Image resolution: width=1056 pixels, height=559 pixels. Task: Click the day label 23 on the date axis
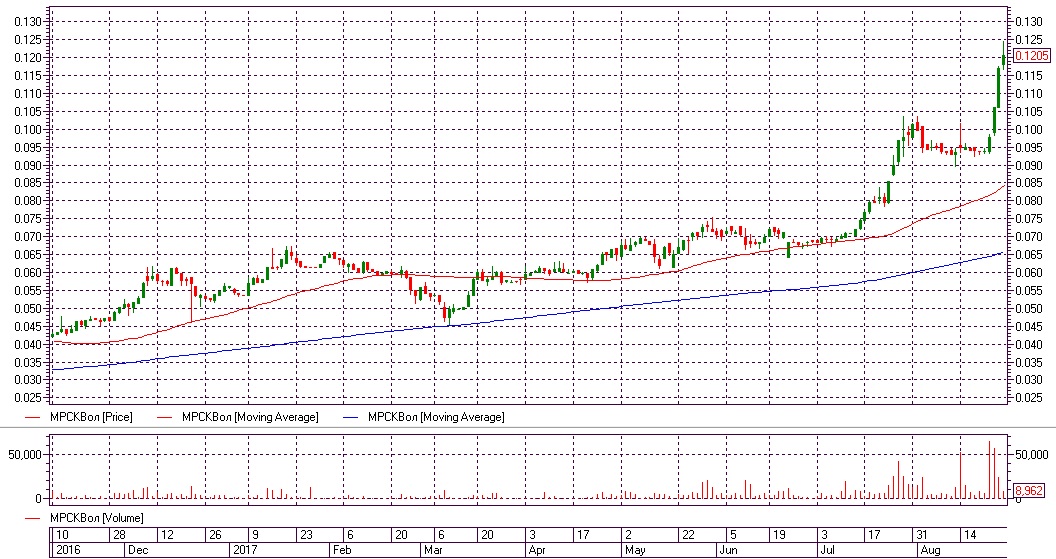coord(306,535)
